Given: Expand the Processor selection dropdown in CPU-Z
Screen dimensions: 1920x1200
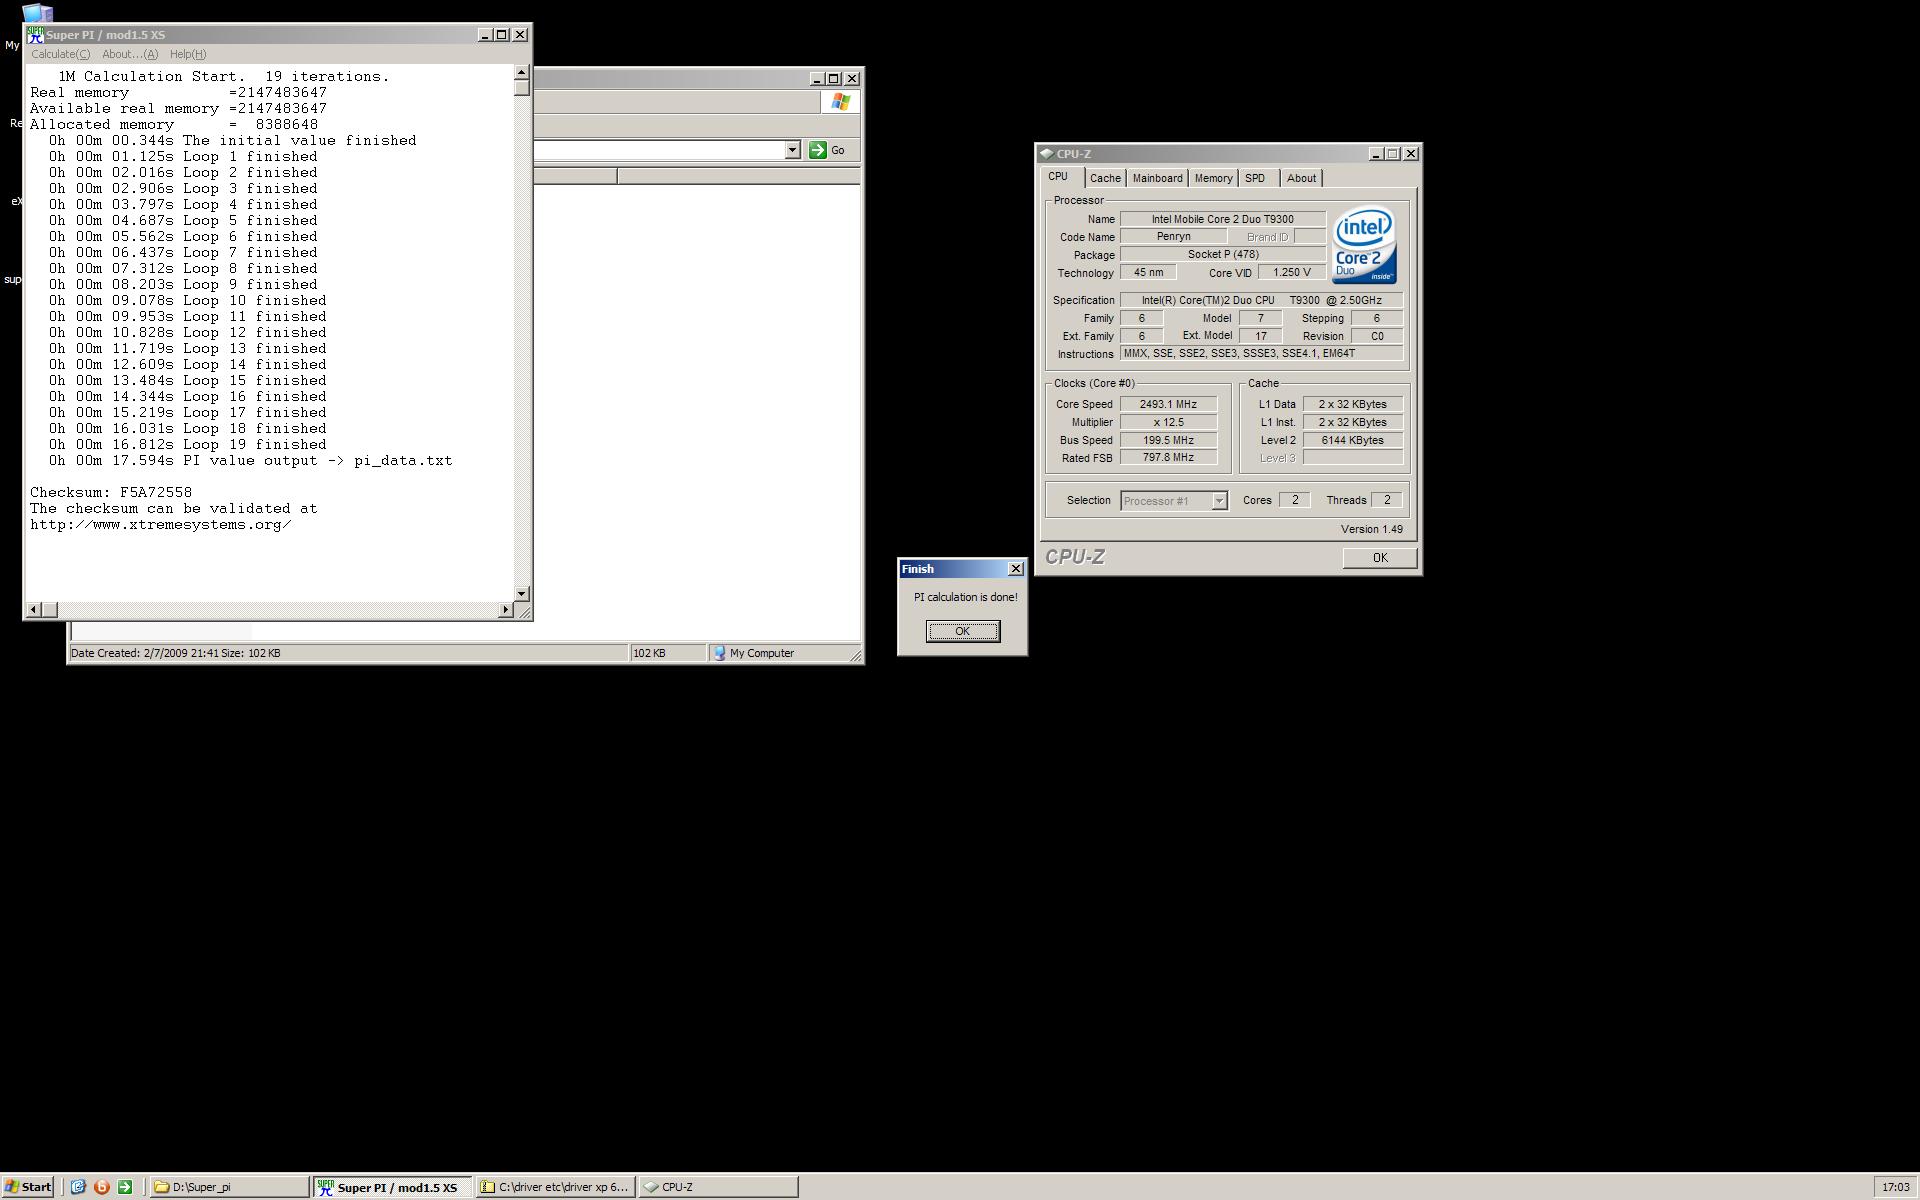Looking at the screenshot, I should 1219,501.
